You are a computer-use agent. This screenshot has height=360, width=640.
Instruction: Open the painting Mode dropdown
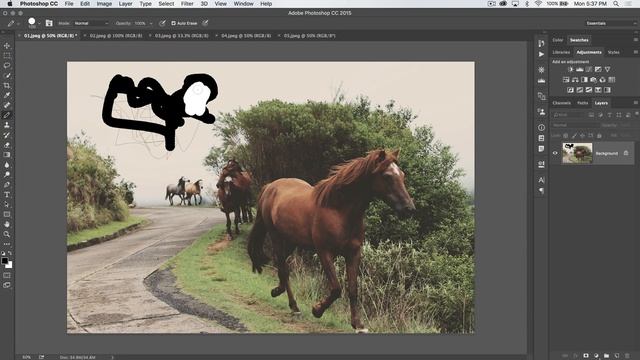point(91,23)
